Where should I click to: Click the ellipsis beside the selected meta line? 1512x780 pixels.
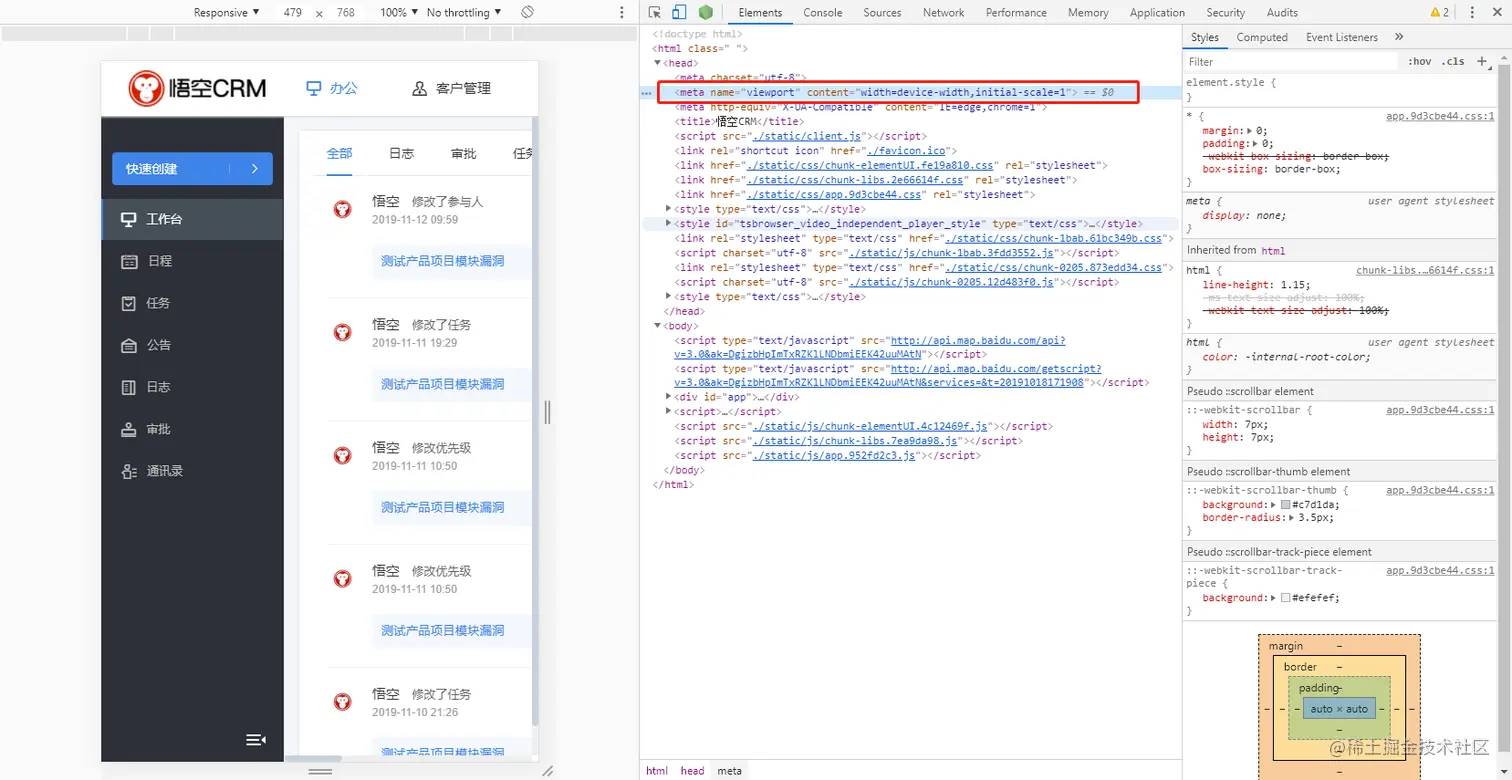pos(647,93)
